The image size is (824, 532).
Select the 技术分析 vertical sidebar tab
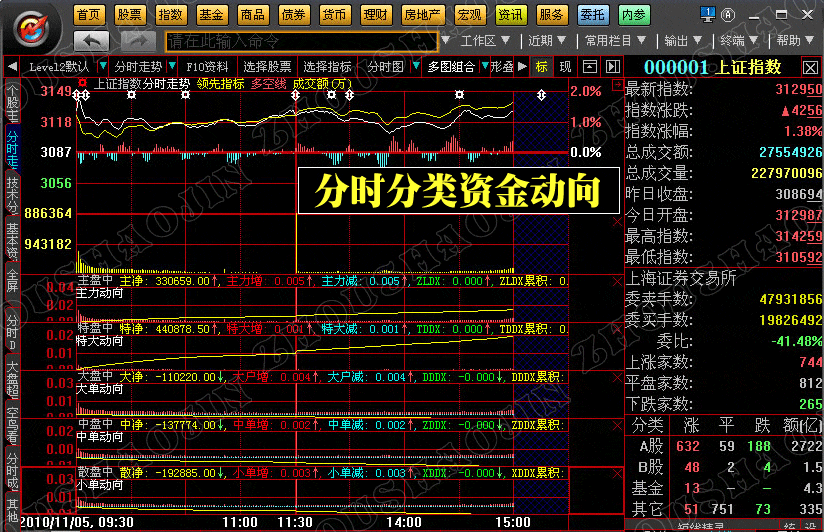coord(12,193)
